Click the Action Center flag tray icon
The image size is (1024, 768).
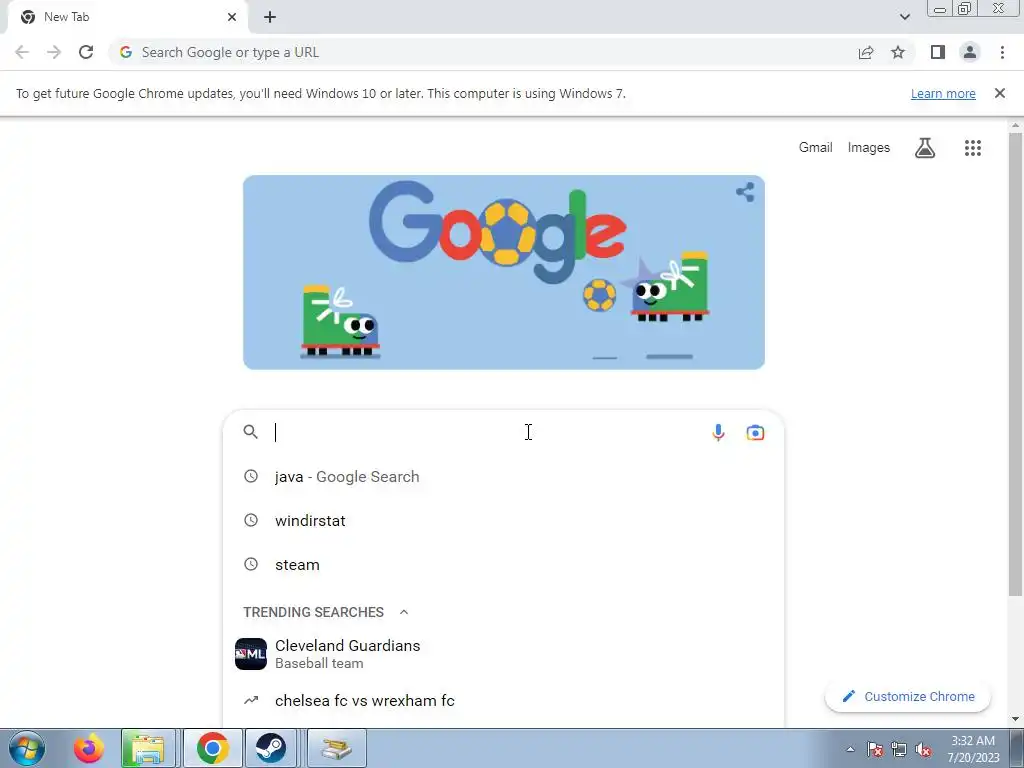click(875, 750)
